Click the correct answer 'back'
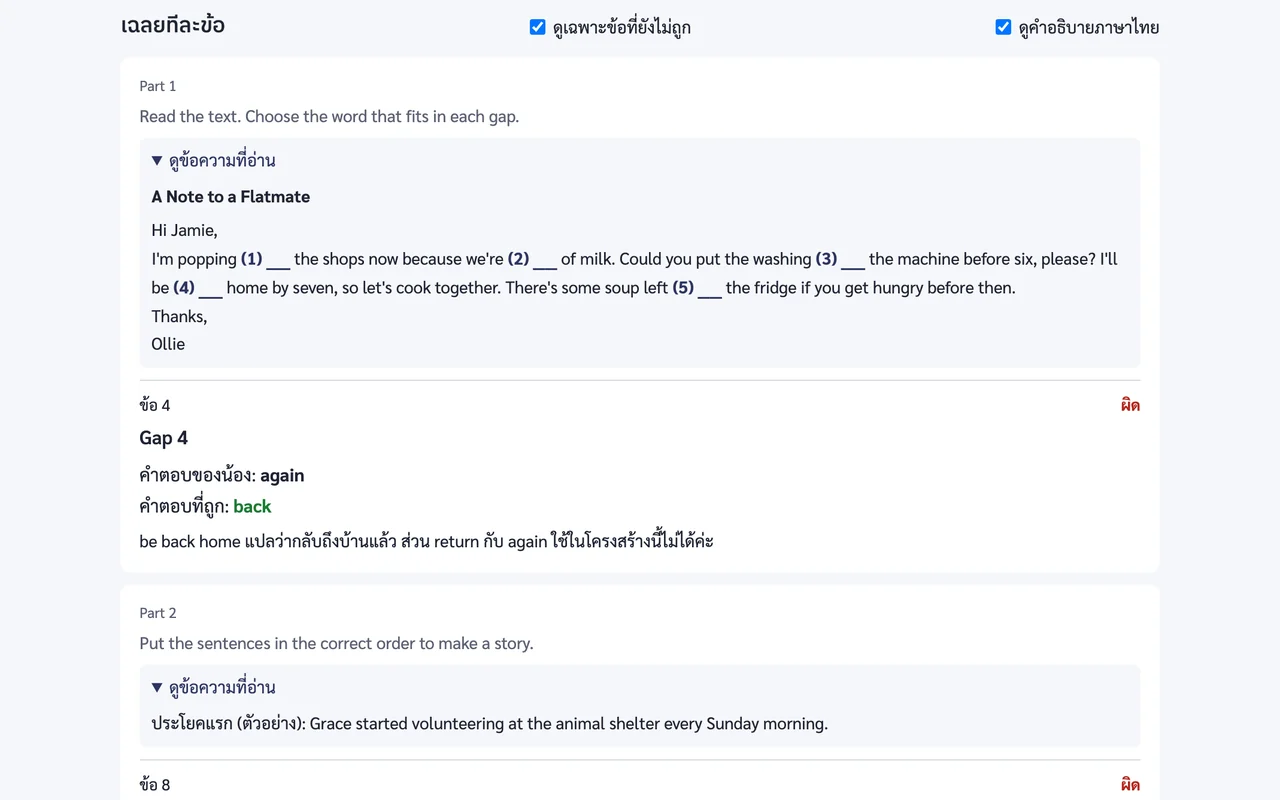Image resolution: width=1280 pixels, height=800 pixels. [x=252, y=507]
